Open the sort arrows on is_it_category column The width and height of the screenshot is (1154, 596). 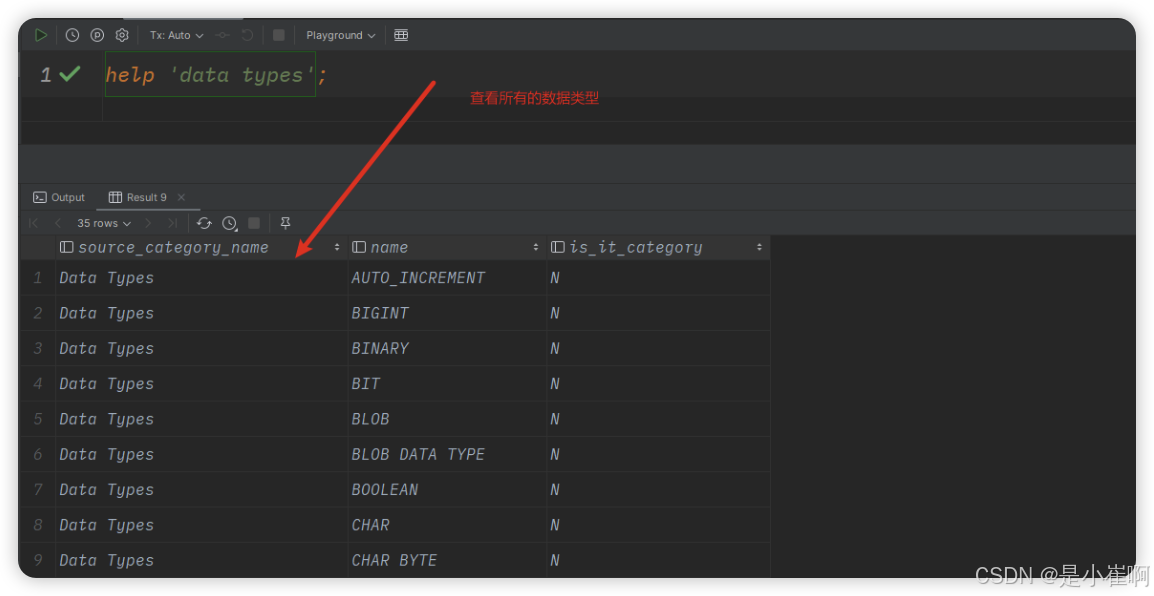tap(759, 247)
